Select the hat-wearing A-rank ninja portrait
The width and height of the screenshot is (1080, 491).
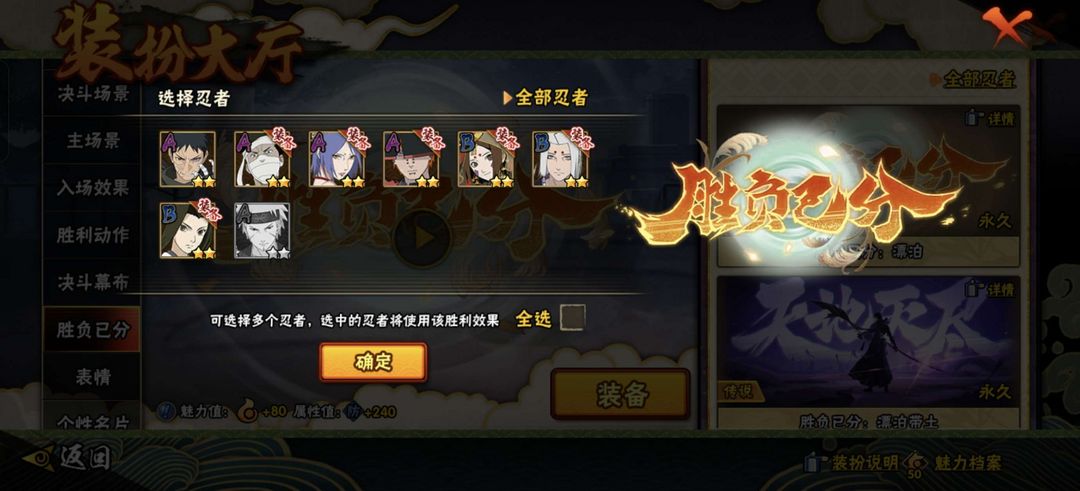click(x=411, y=159)
